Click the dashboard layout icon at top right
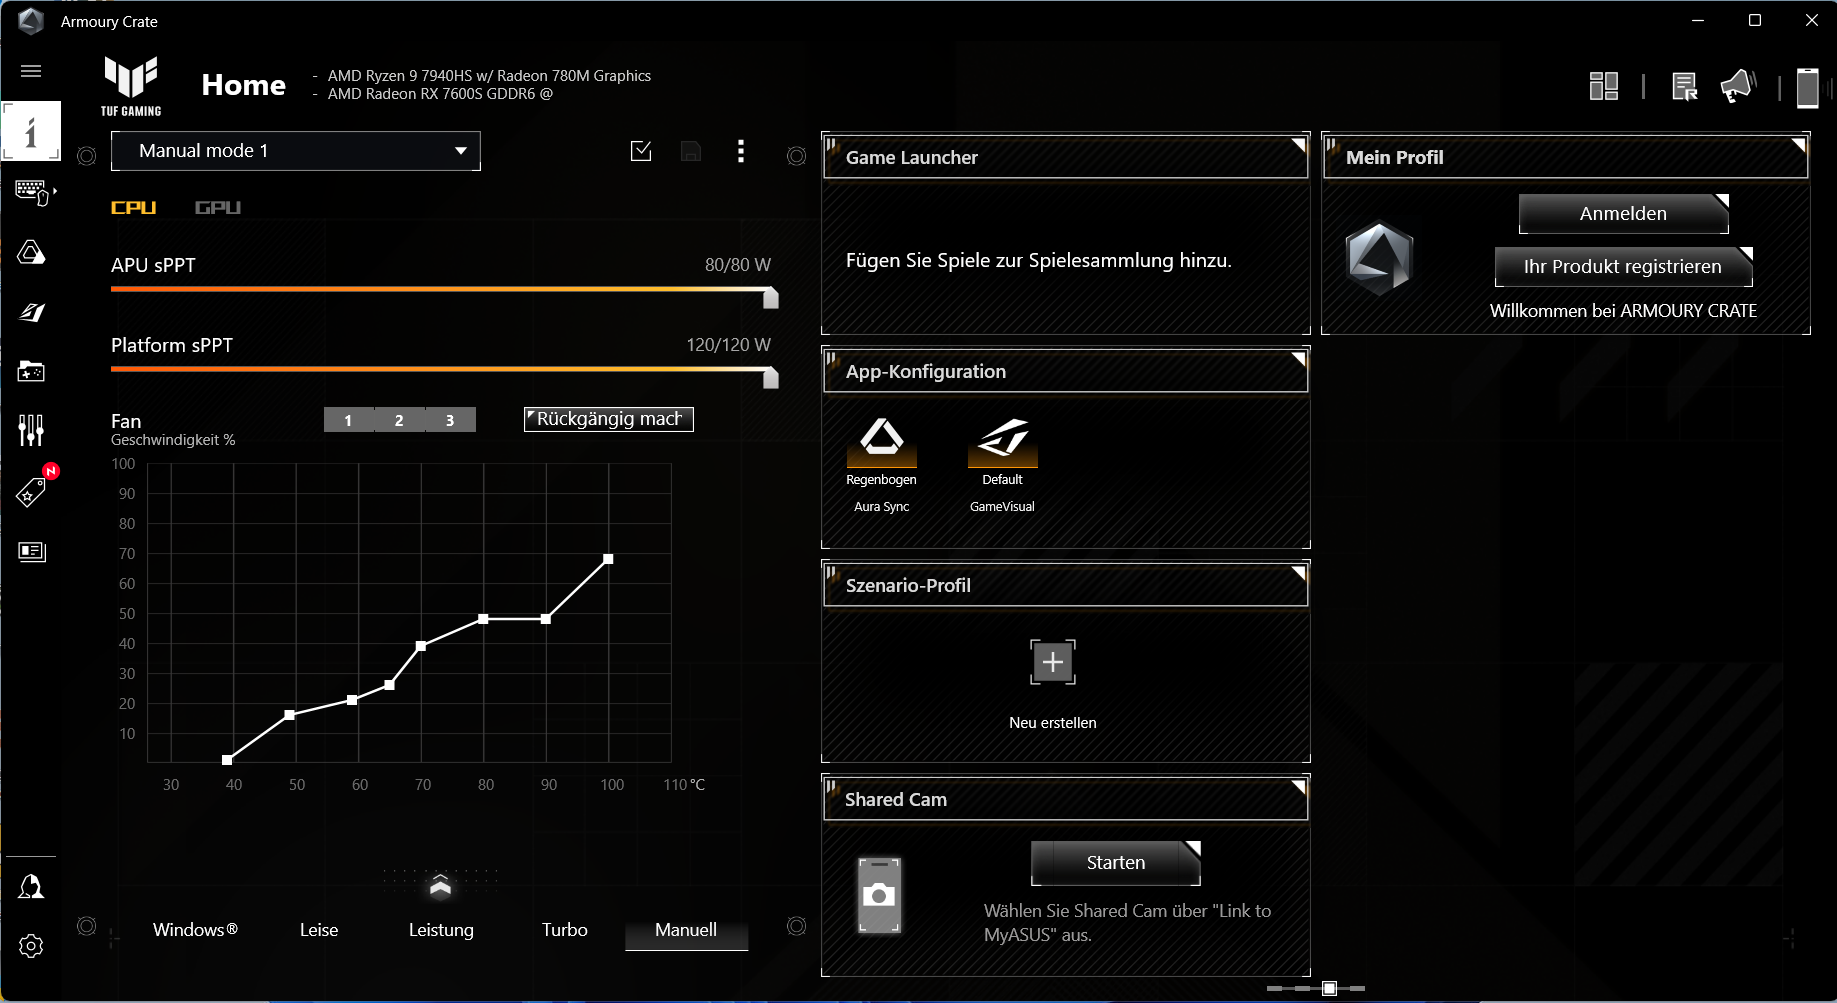Viewport: 1837px width, 1003px height. tap(1604, 86)
